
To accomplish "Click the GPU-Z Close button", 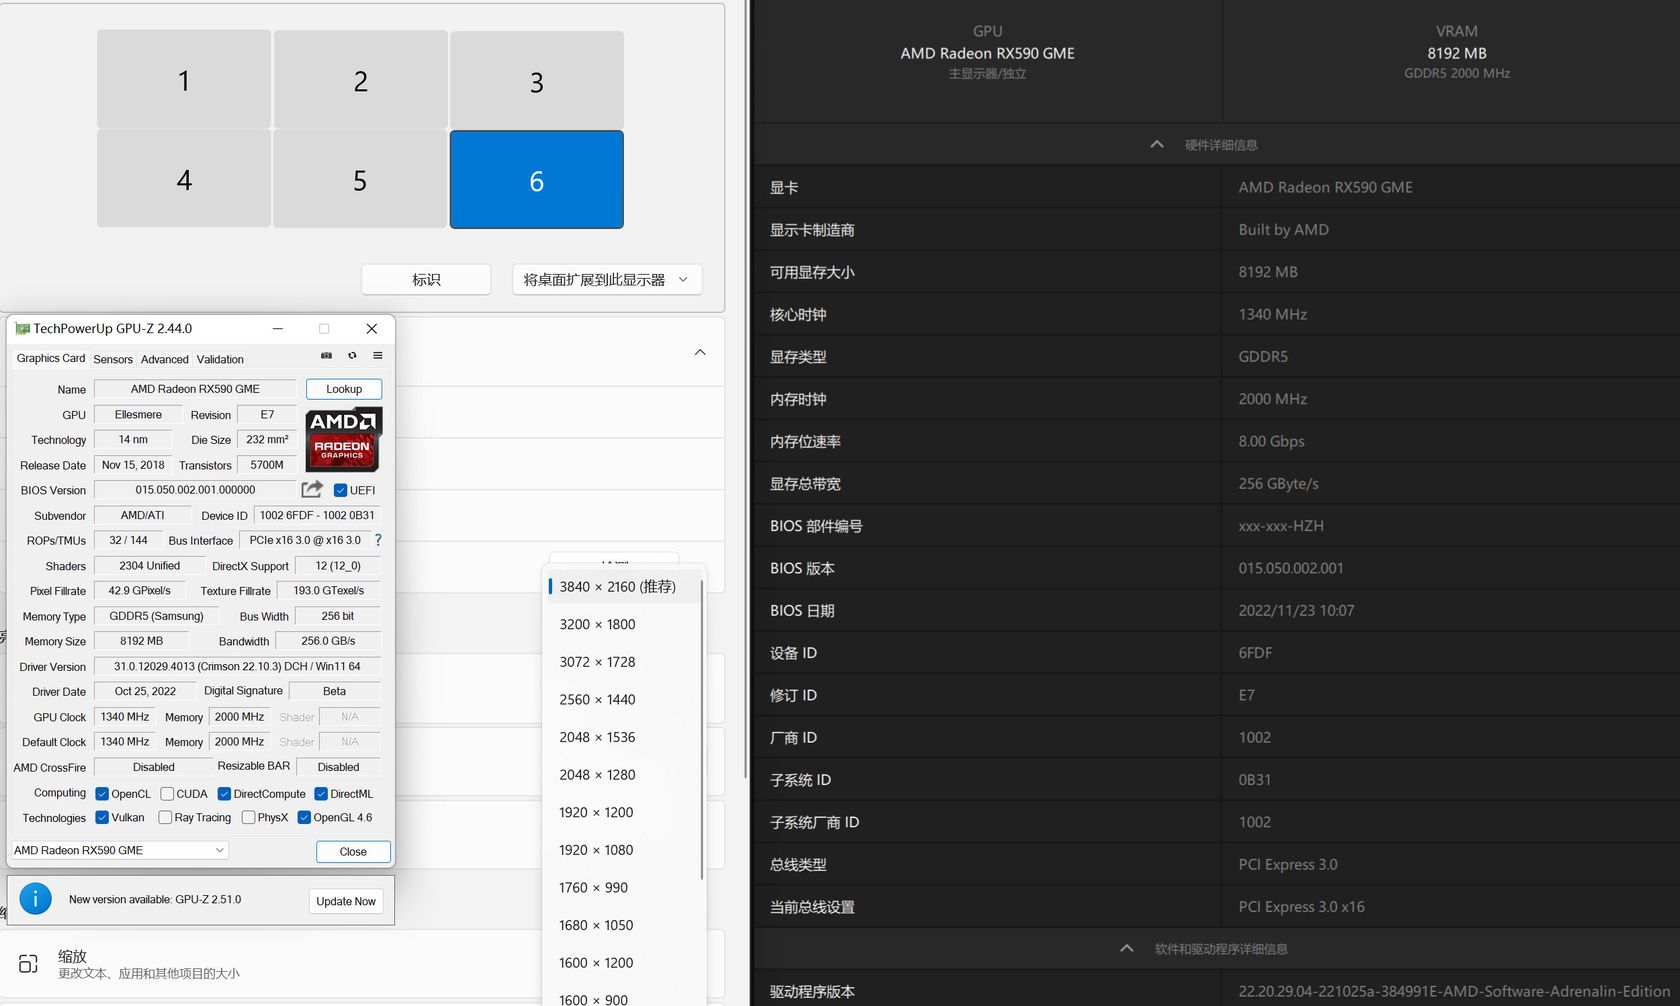I will (x=353, y=851).
